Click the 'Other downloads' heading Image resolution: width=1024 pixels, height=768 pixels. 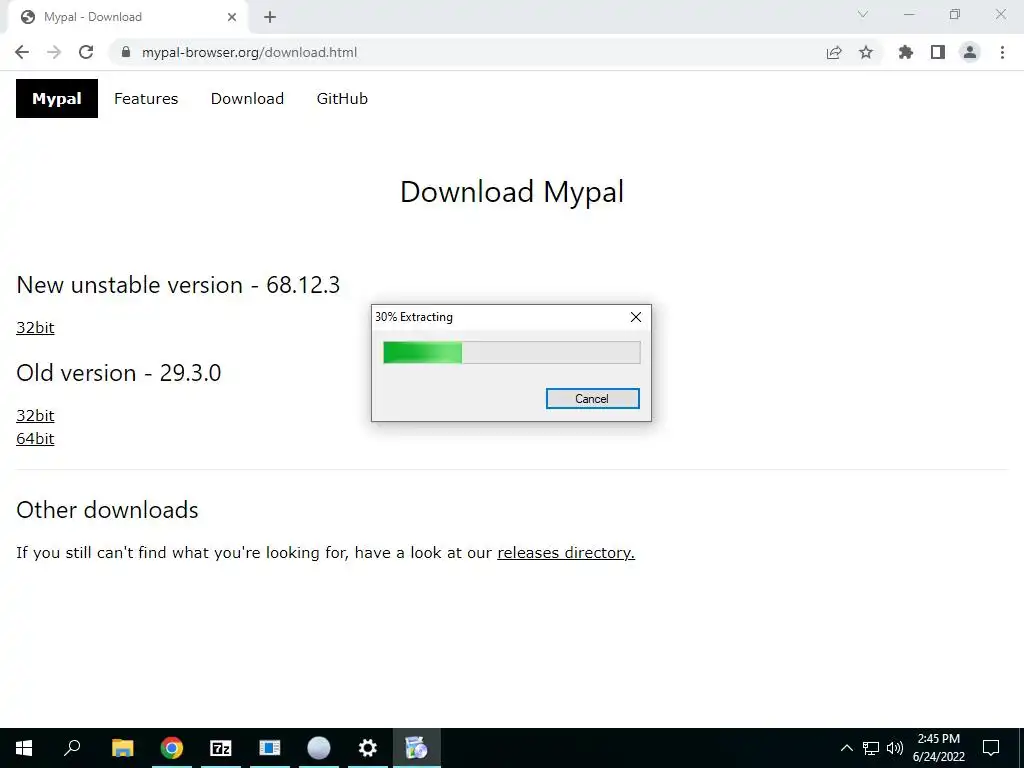click(x=107, y=510)
